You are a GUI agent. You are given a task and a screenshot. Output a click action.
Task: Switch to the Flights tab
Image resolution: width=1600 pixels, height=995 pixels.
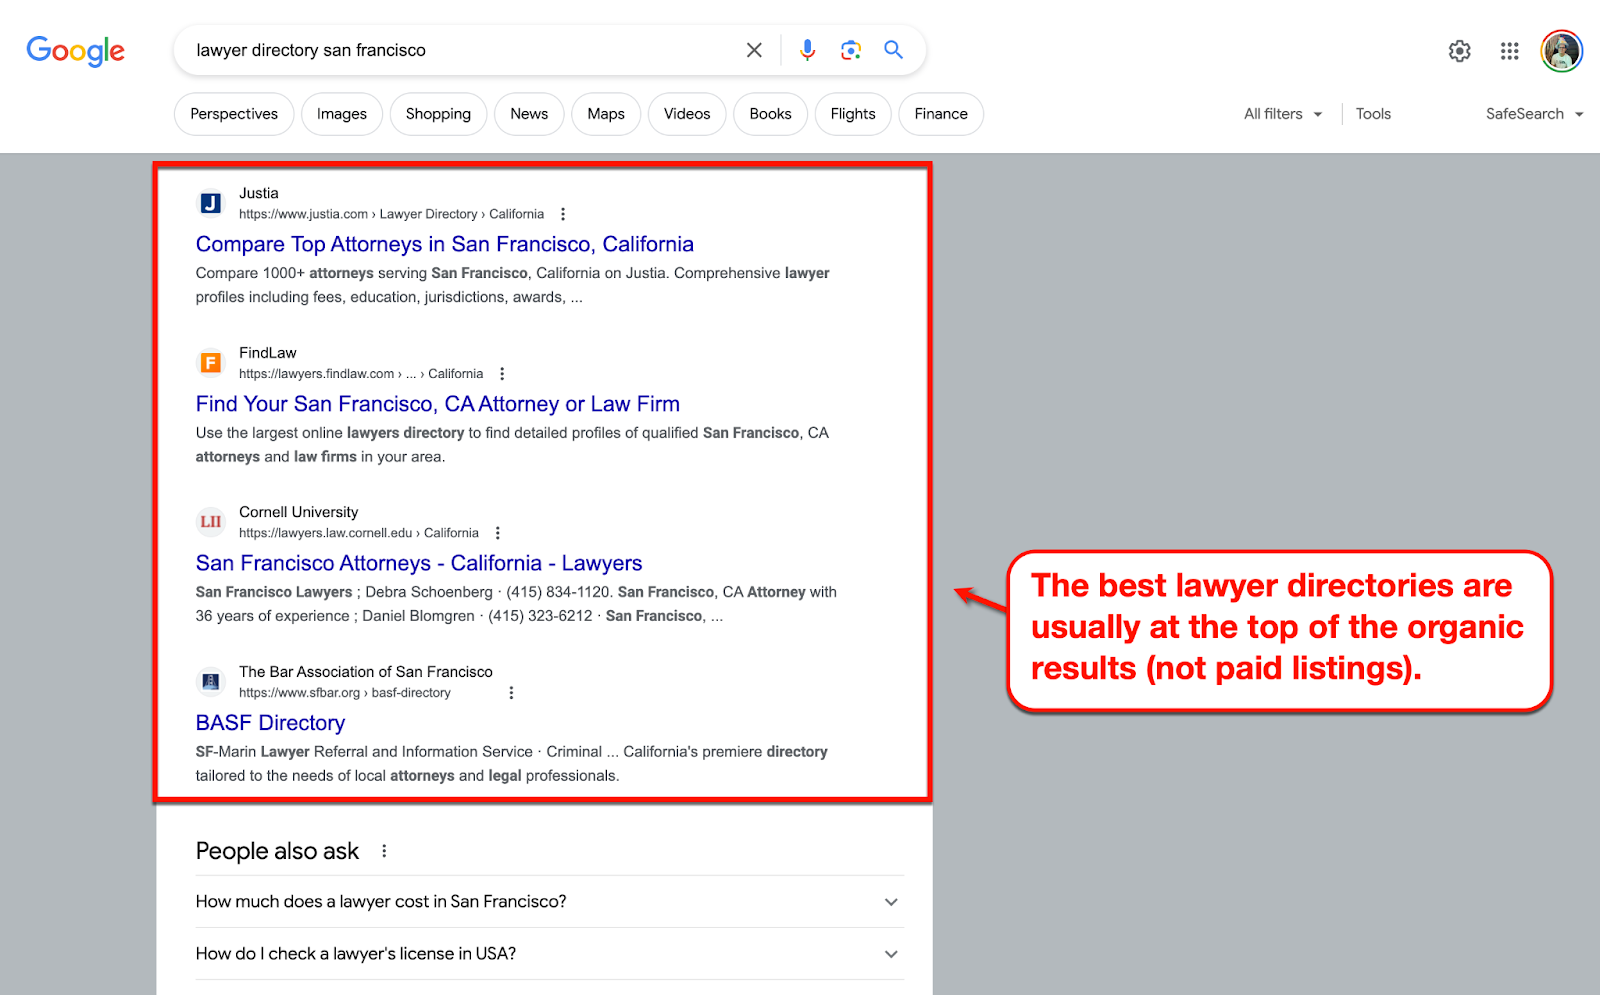click(x=853, y=114)
